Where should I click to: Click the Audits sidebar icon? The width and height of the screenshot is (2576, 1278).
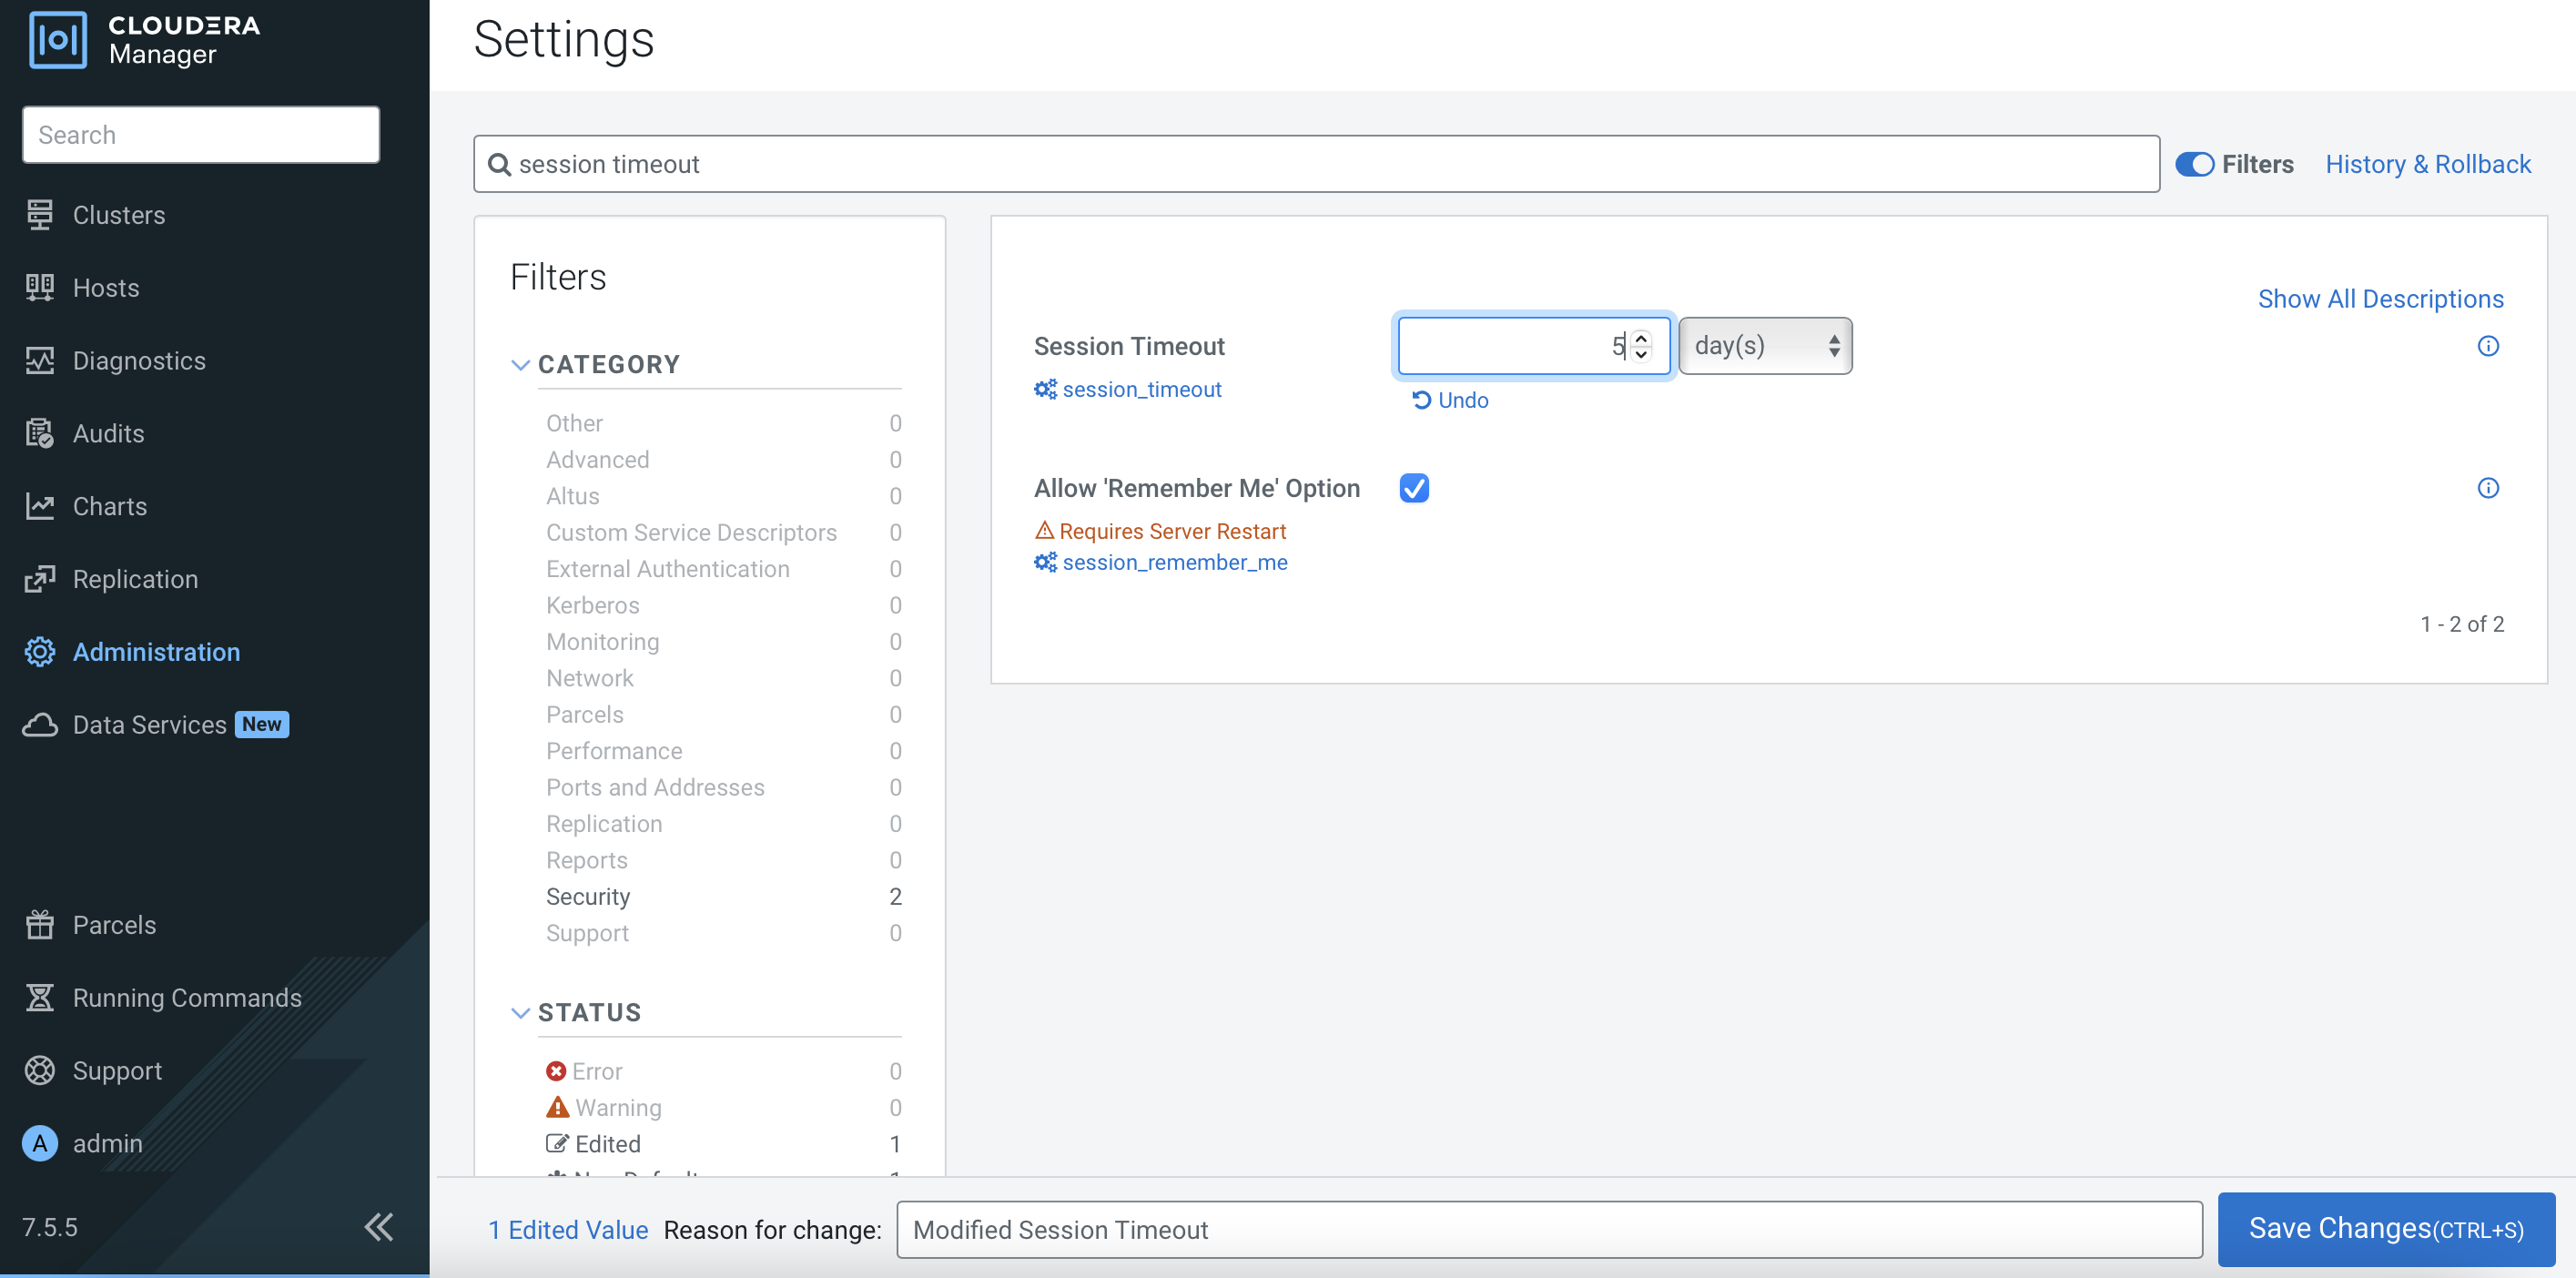pos(40,434)
